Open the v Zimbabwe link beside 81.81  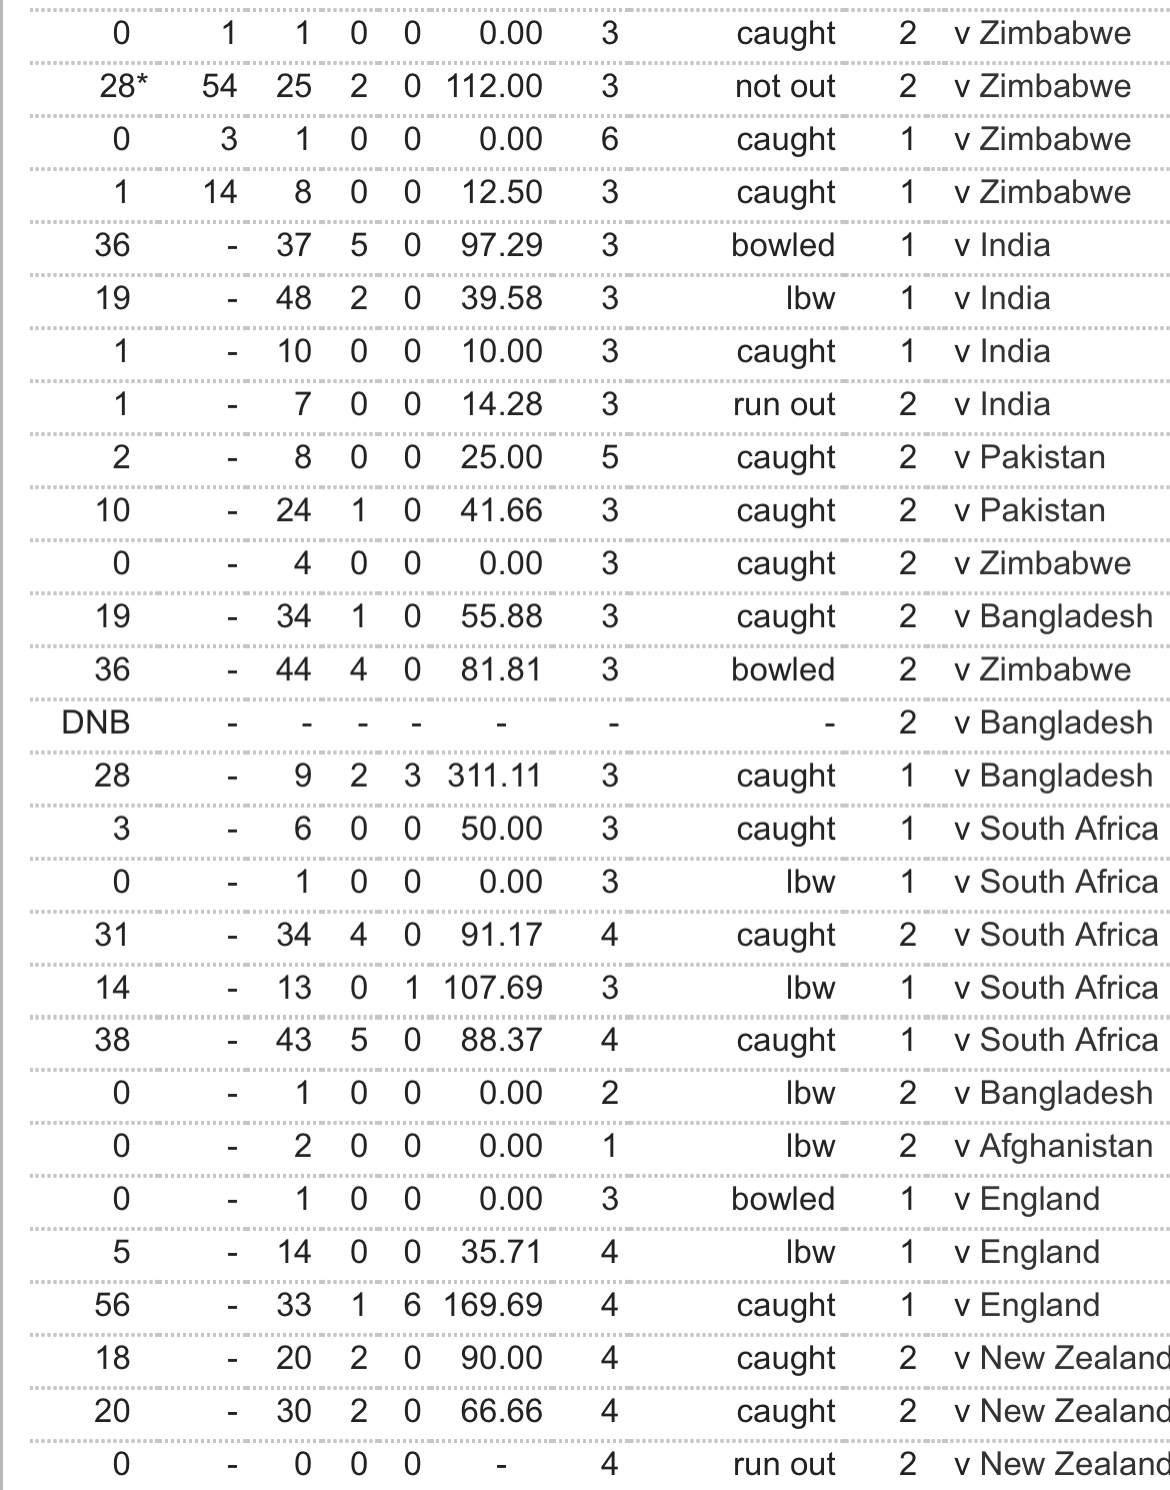(x=1042, y=669)
